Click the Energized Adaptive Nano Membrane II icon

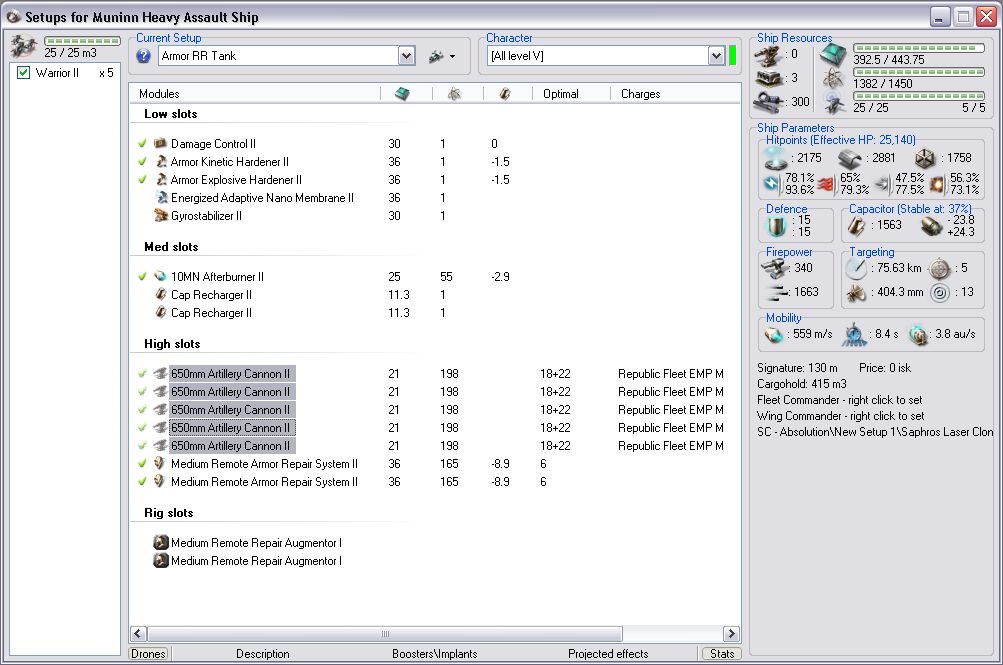pyautogui.click(x=161, y=198)
